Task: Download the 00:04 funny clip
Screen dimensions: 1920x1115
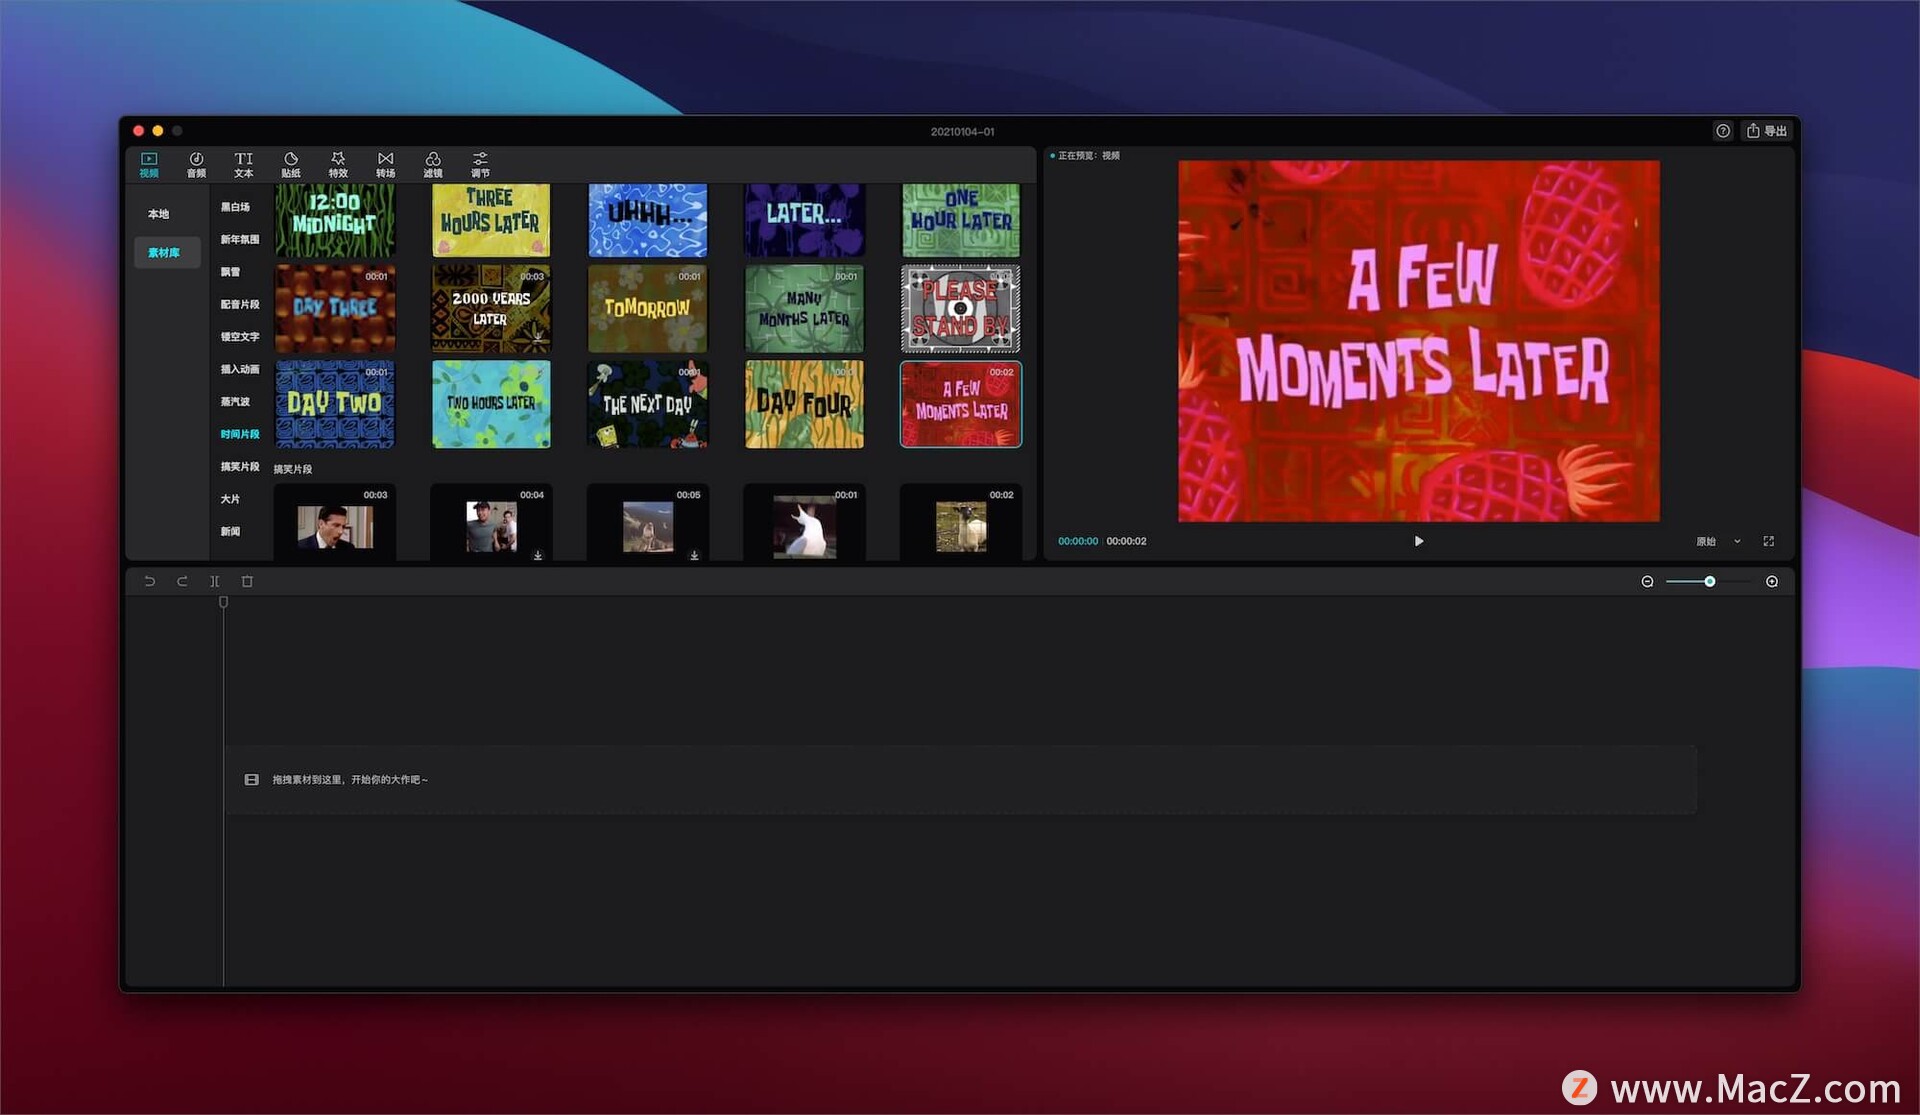Action: (x=538, y=555)
